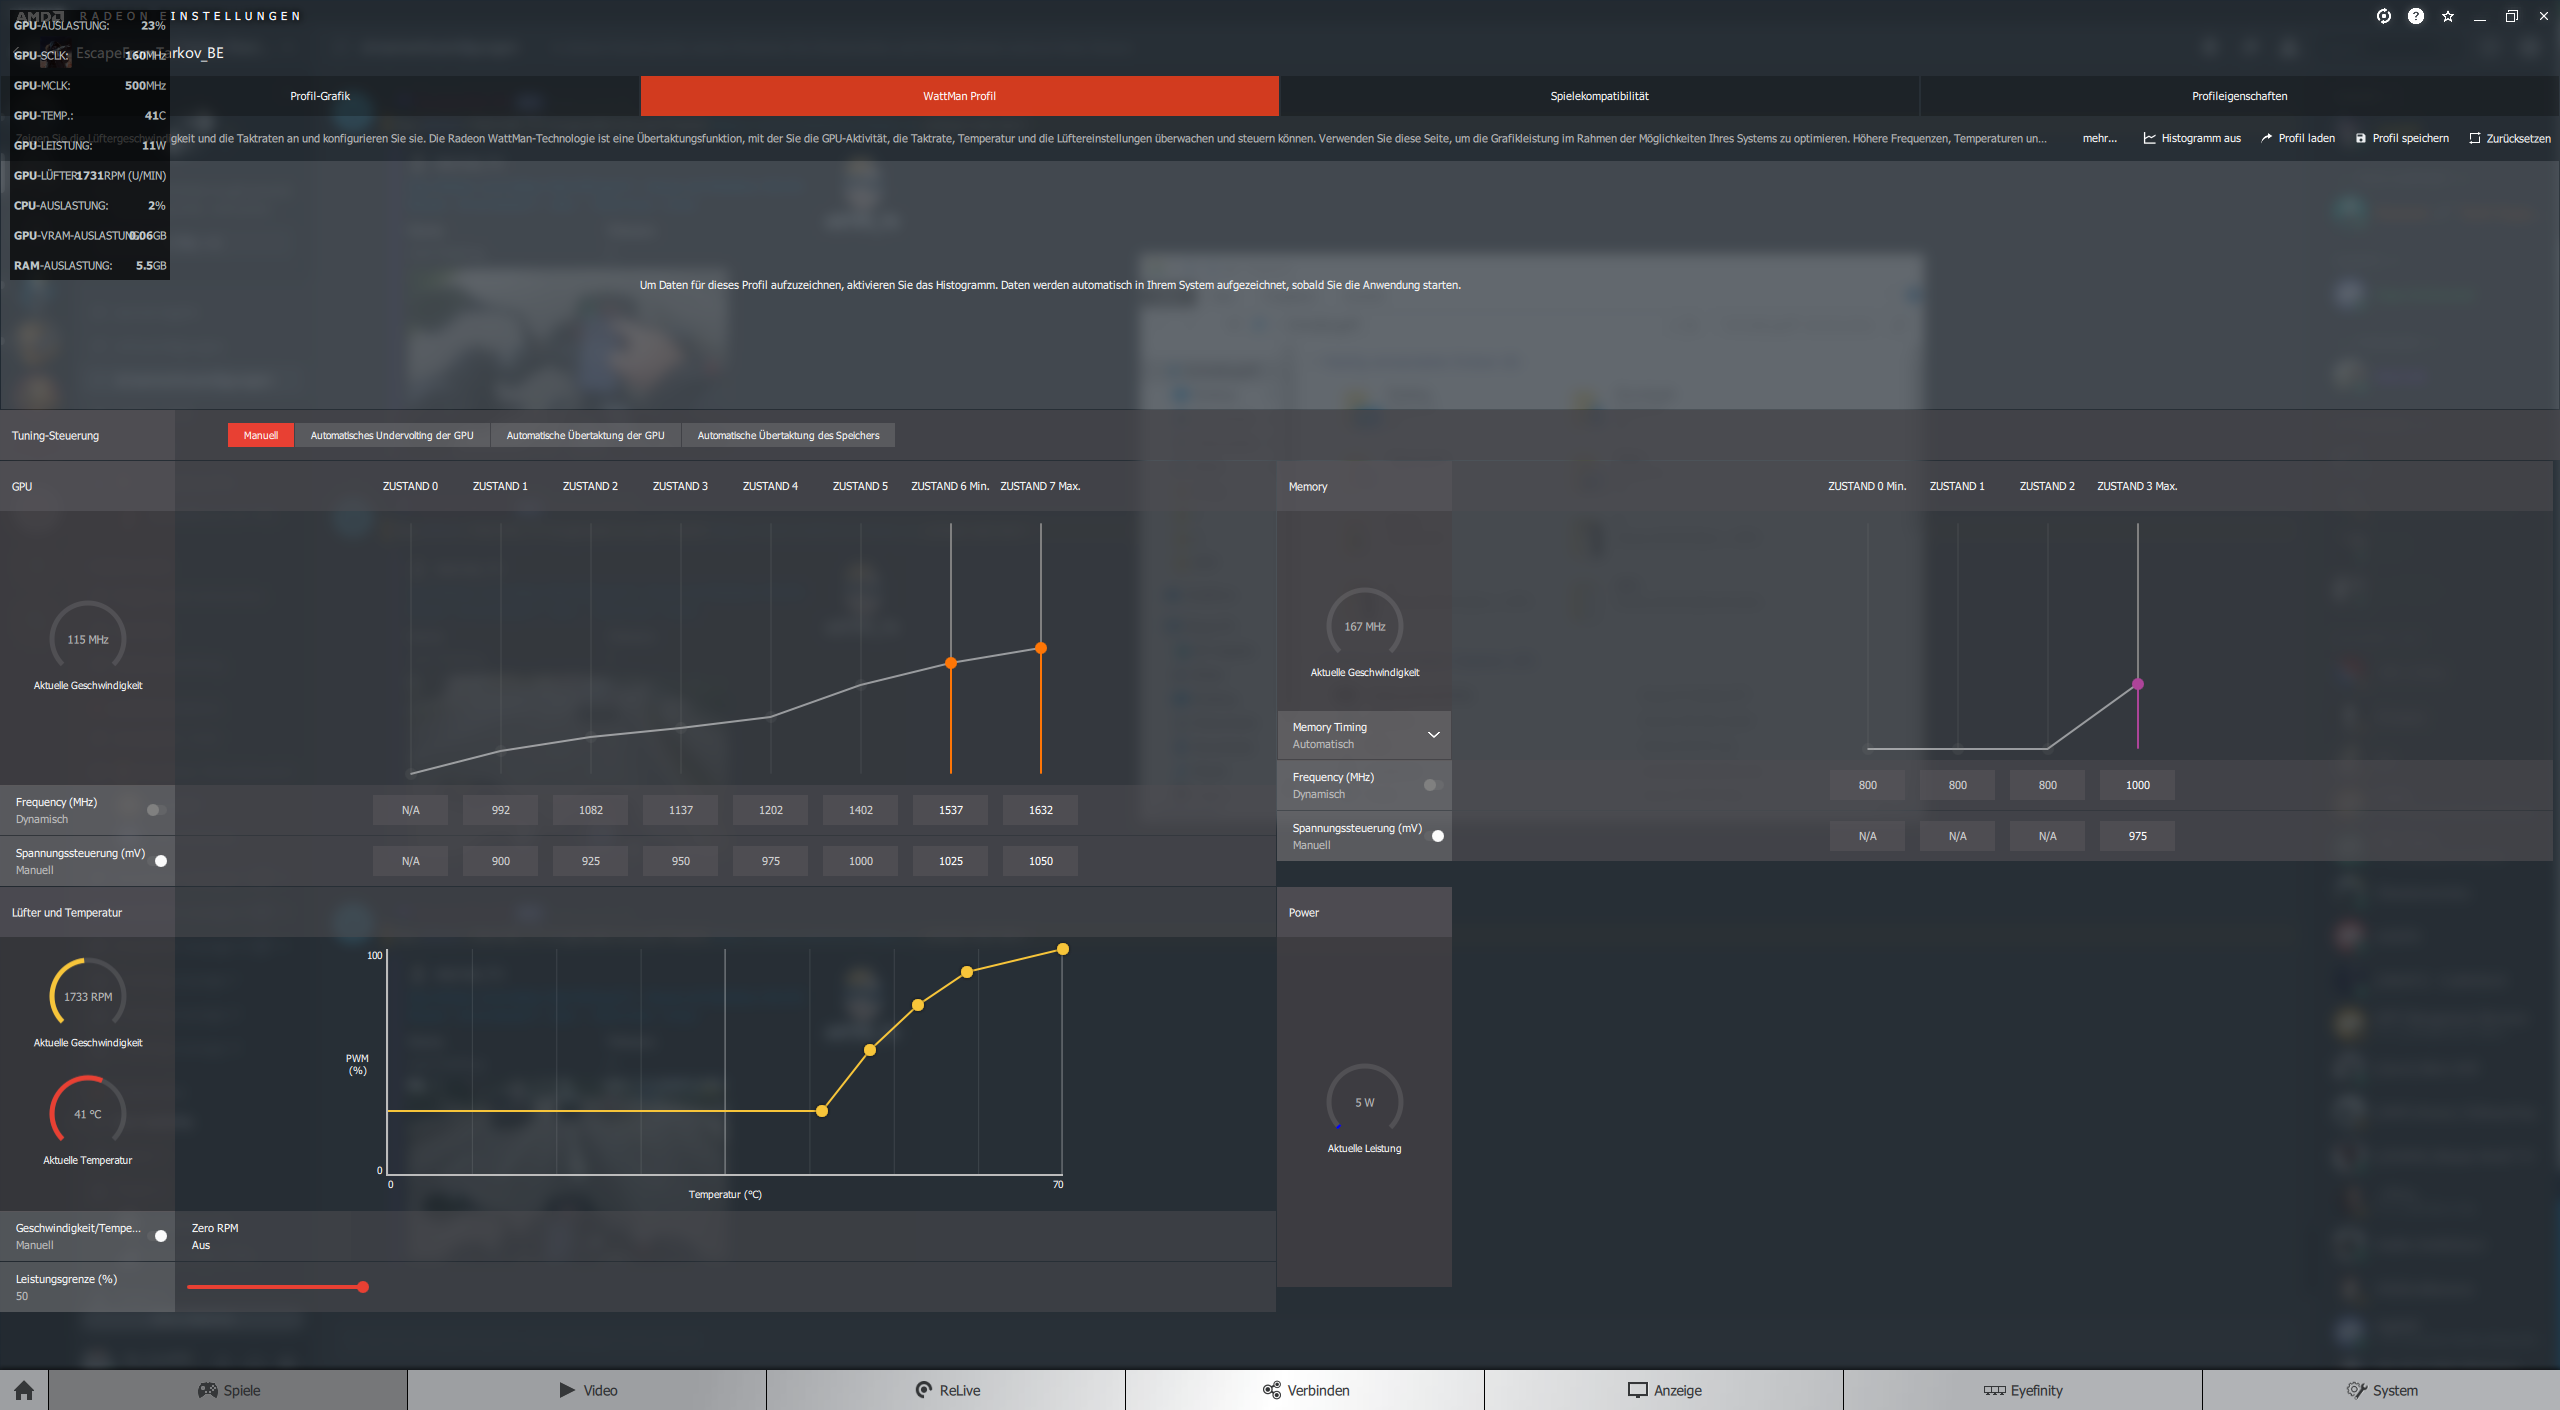Screen dimensions: 2560x1410
Task: Click the Zustand 7 frequency field 1632
Action: [1040, 810]
